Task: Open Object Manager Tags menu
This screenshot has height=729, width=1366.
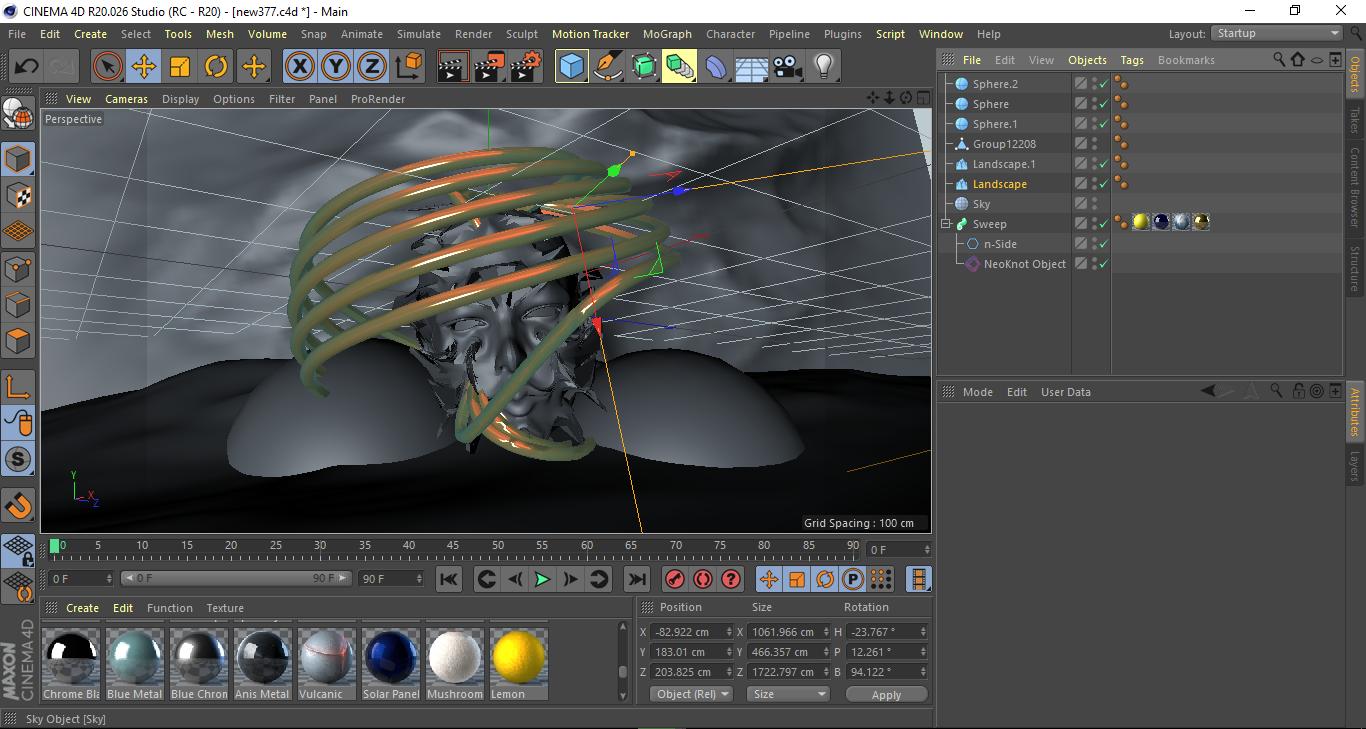Action: coord(1132,60)
